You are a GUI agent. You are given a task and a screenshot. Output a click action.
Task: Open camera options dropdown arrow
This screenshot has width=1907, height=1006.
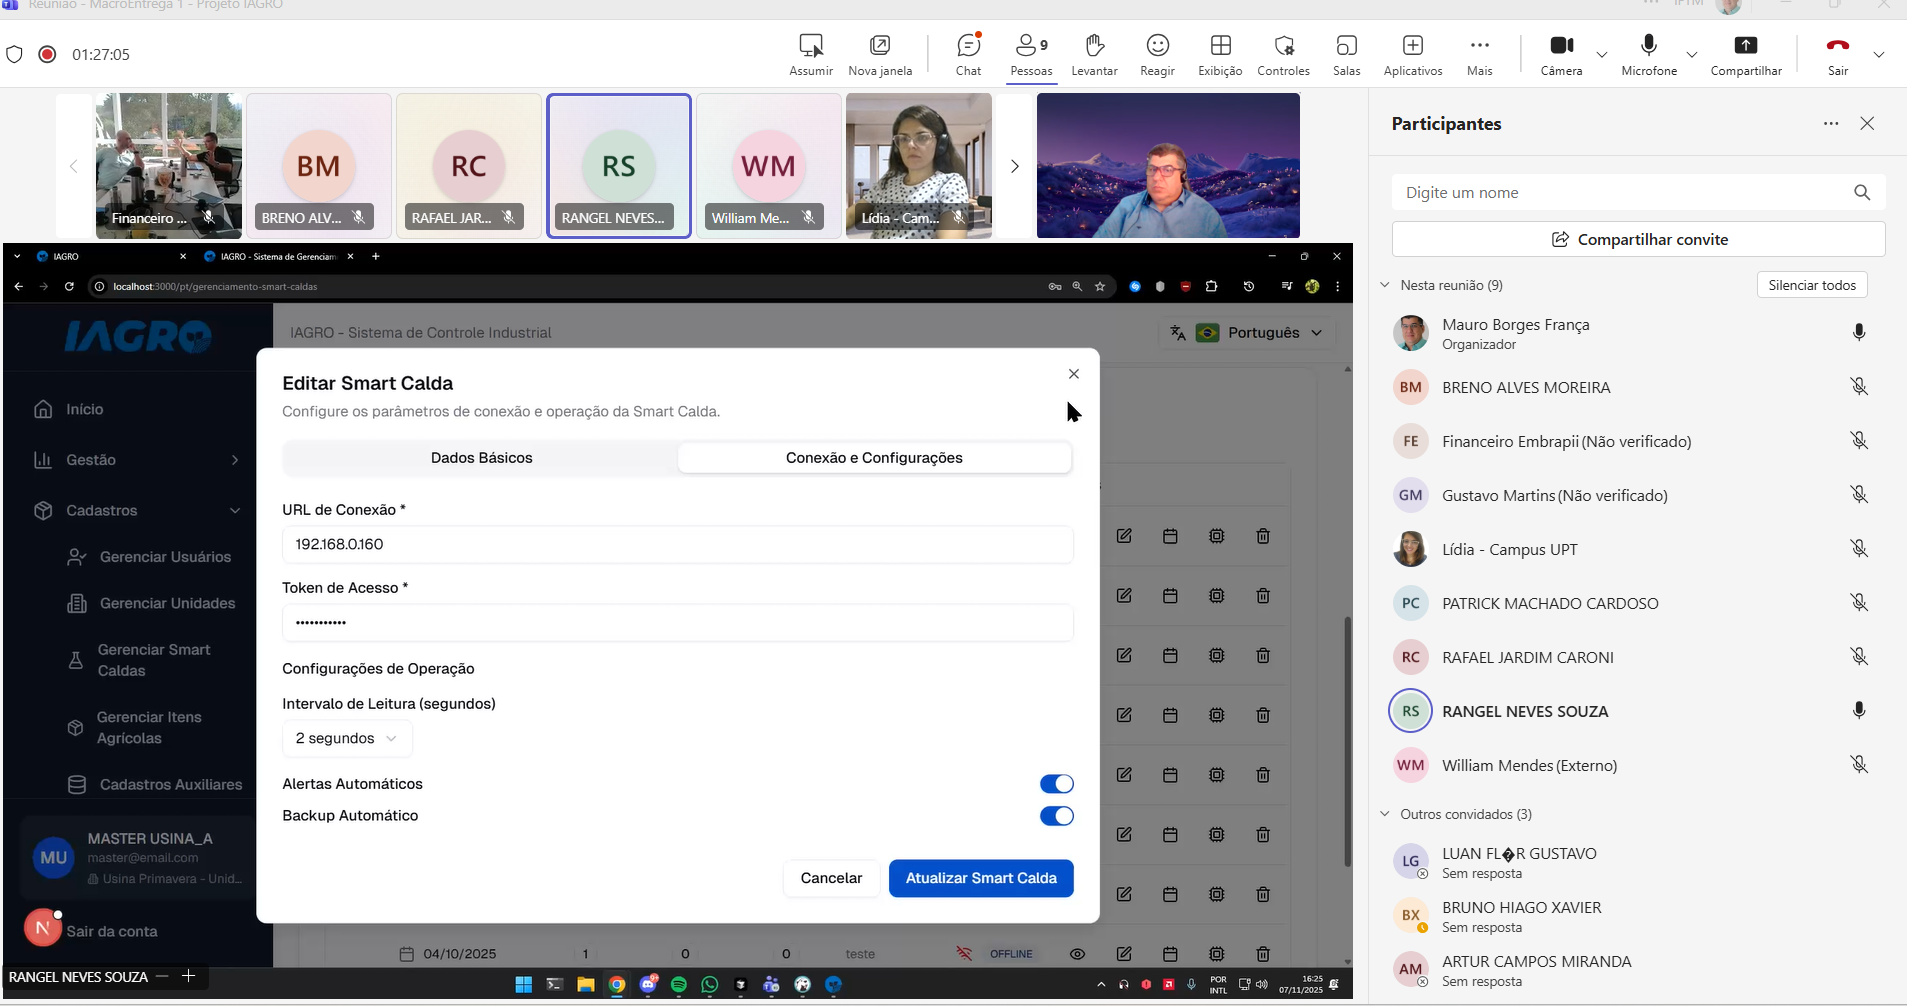(x=1602, y=54)
